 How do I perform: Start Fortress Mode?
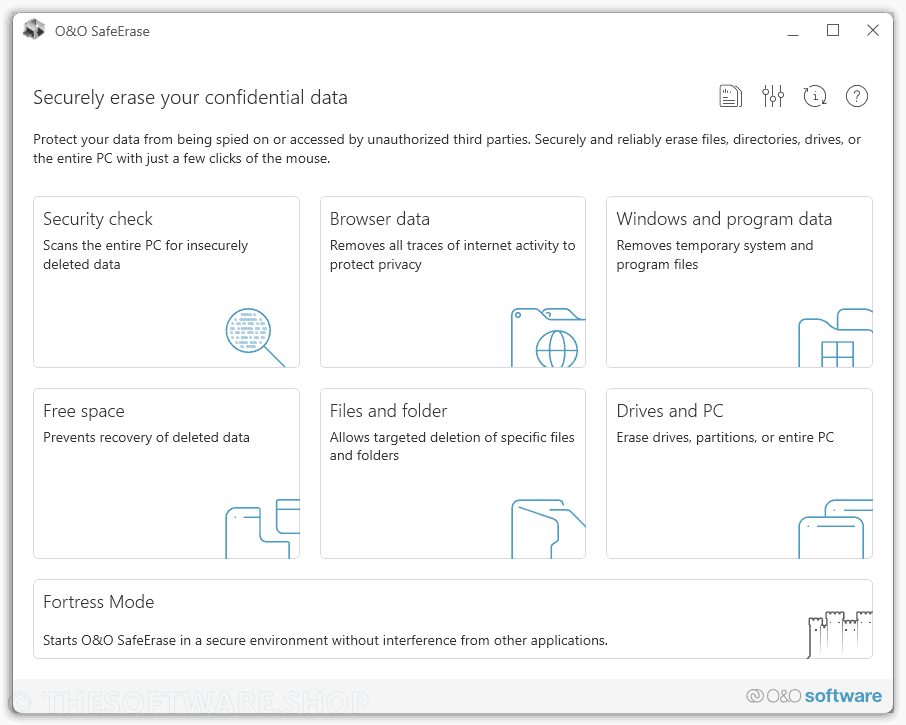(x=453, y=619)
